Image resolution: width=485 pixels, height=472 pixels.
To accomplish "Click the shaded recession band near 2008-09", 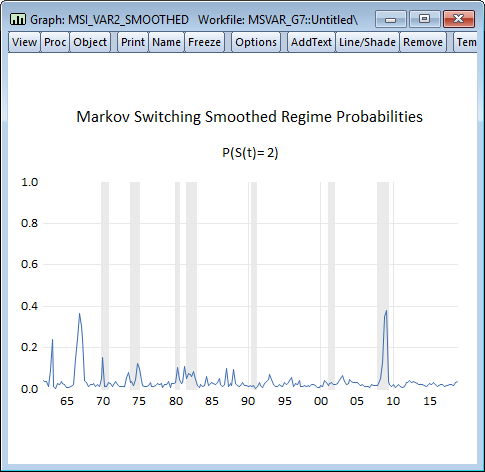I will click(383, 286).
